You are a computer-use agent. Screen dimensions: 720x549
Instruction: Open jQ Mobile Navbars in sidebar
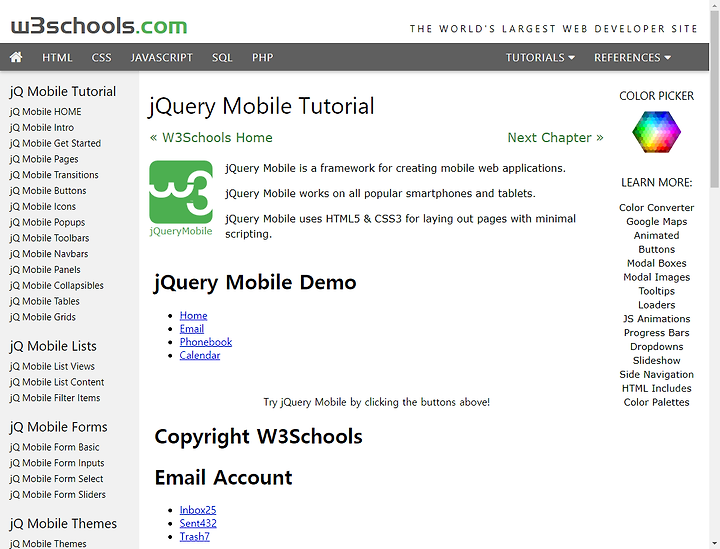[x=49, y=254]
